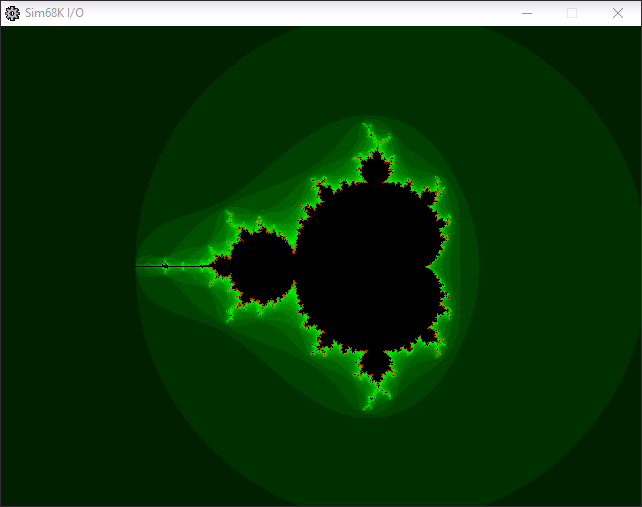
Task: Click the greyed-out maximize button
Action: [572, 13]
